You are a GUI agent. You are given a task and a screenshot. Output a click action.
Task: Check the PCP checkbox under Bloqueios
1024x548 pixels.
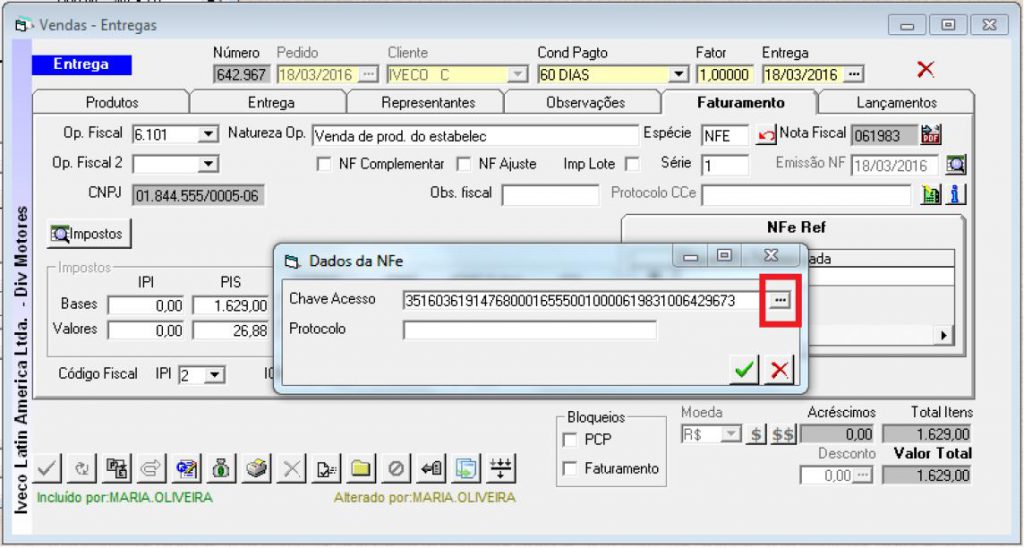(570, 439)
